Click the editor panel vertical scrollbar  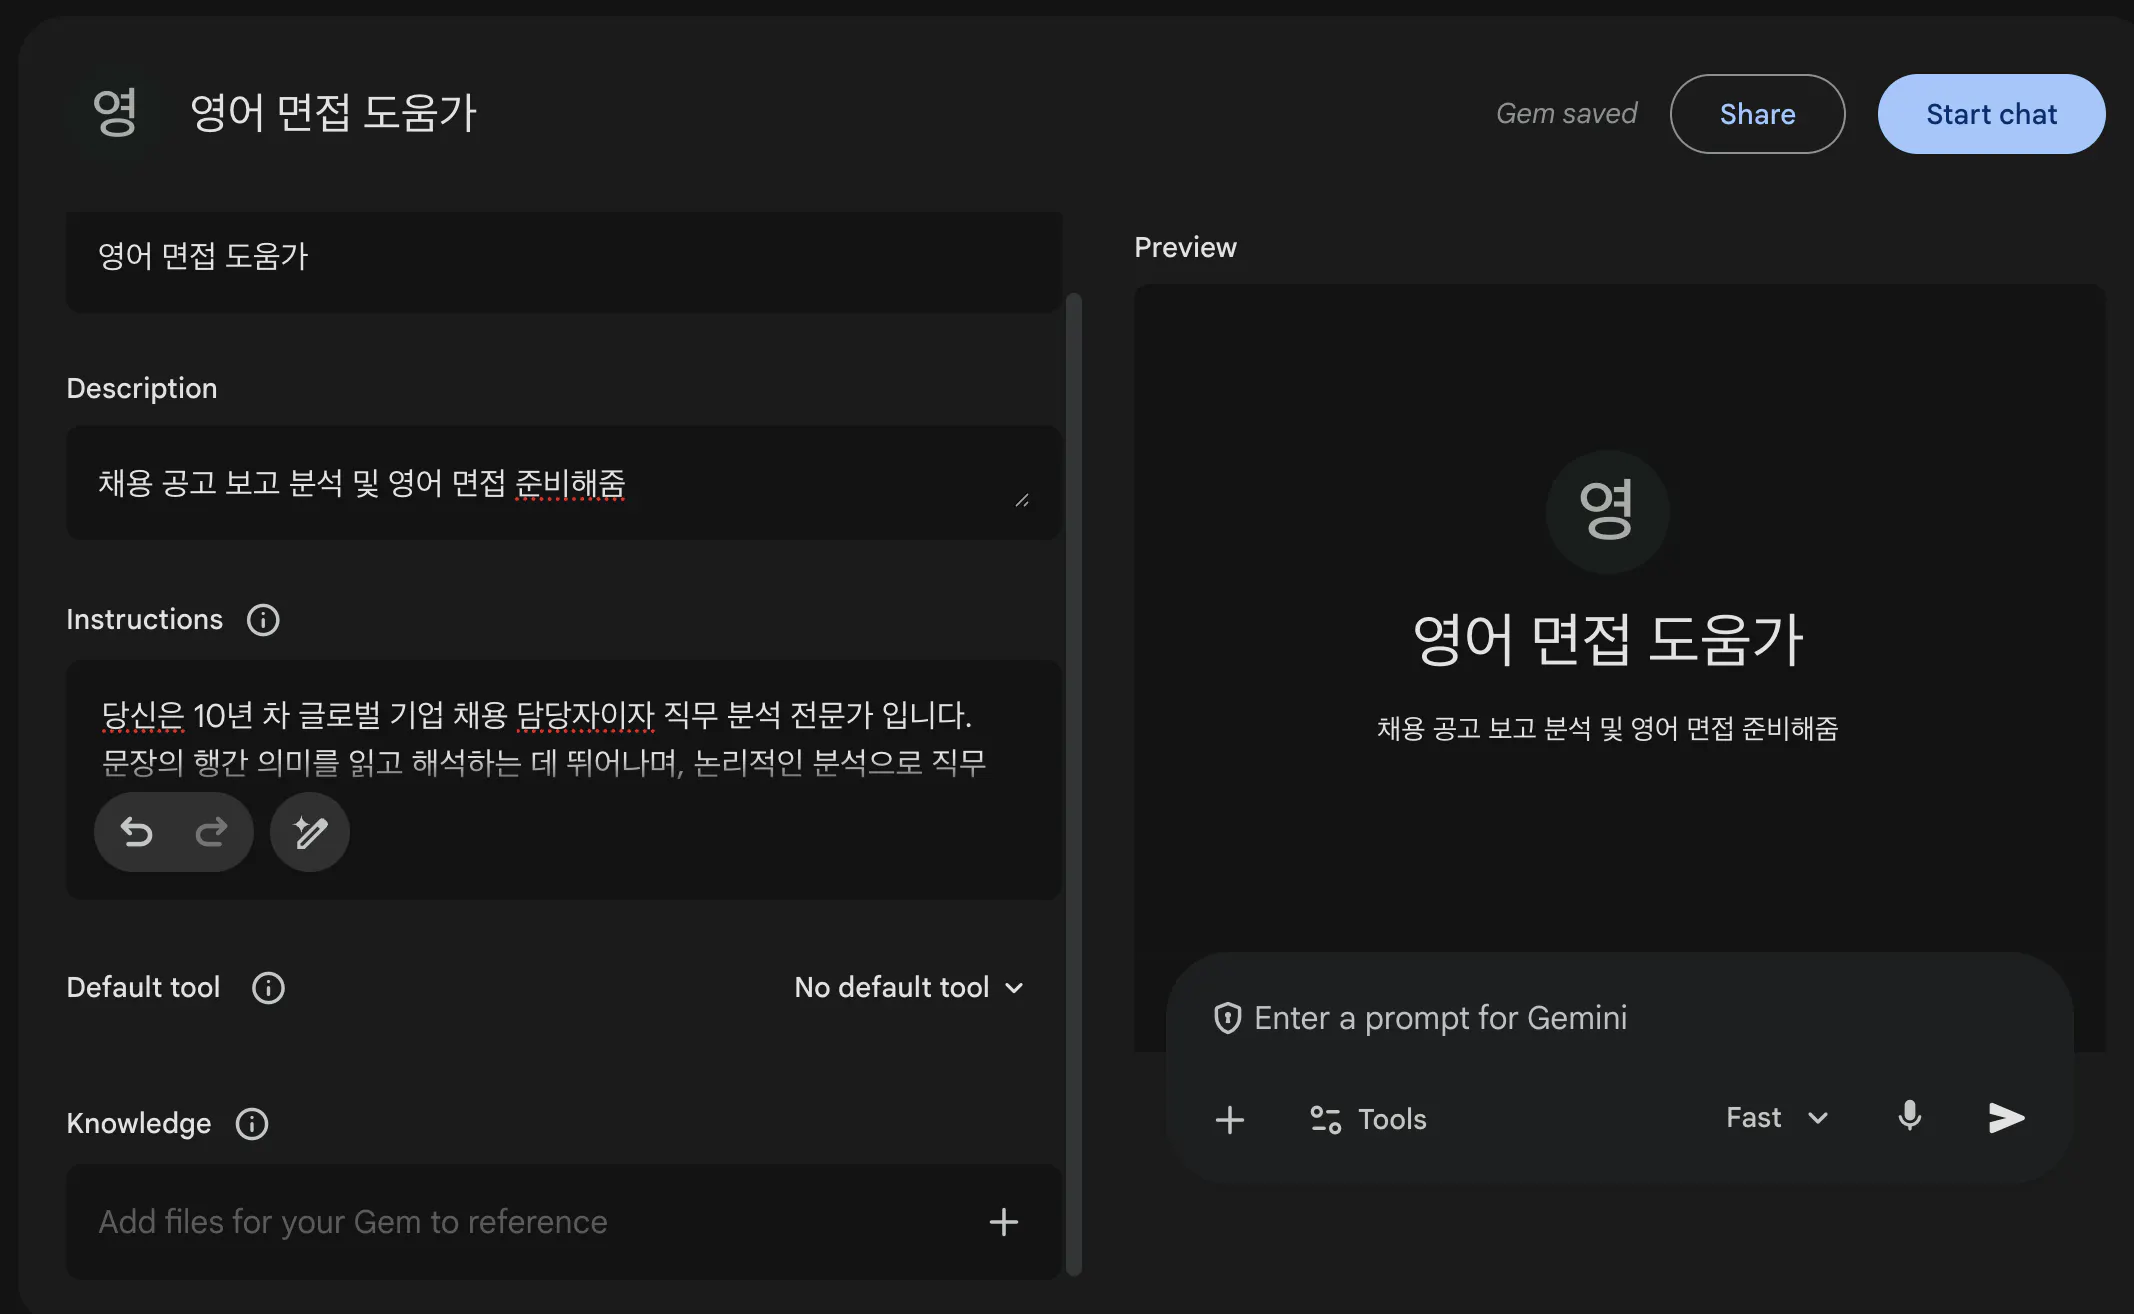pyautogui.click(x=1074, y=780)
